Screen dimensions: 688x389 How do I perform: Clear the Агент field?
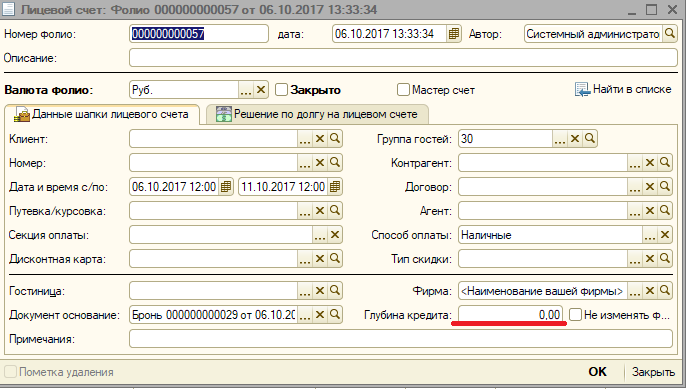(x=650, y=211)
